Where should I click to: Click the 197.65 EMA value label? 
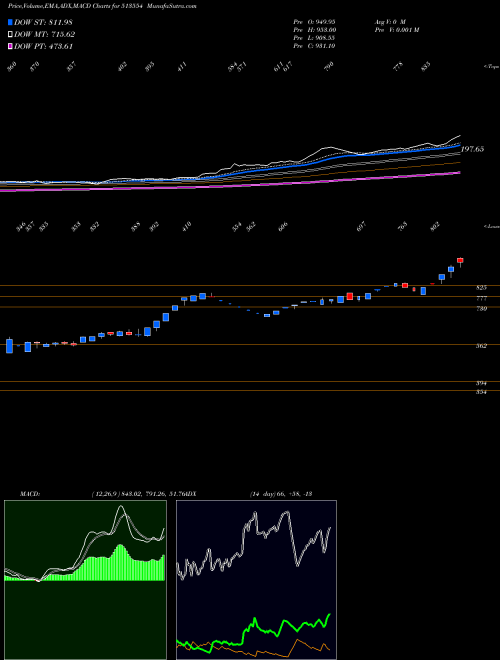(x=472, y=149)
